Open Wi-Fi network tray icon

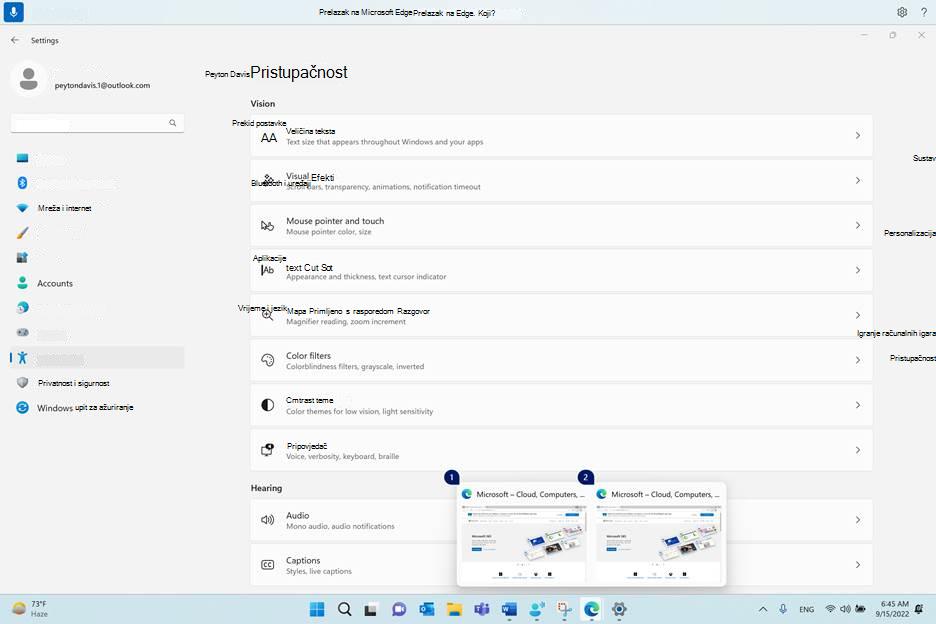coord(830,609)
